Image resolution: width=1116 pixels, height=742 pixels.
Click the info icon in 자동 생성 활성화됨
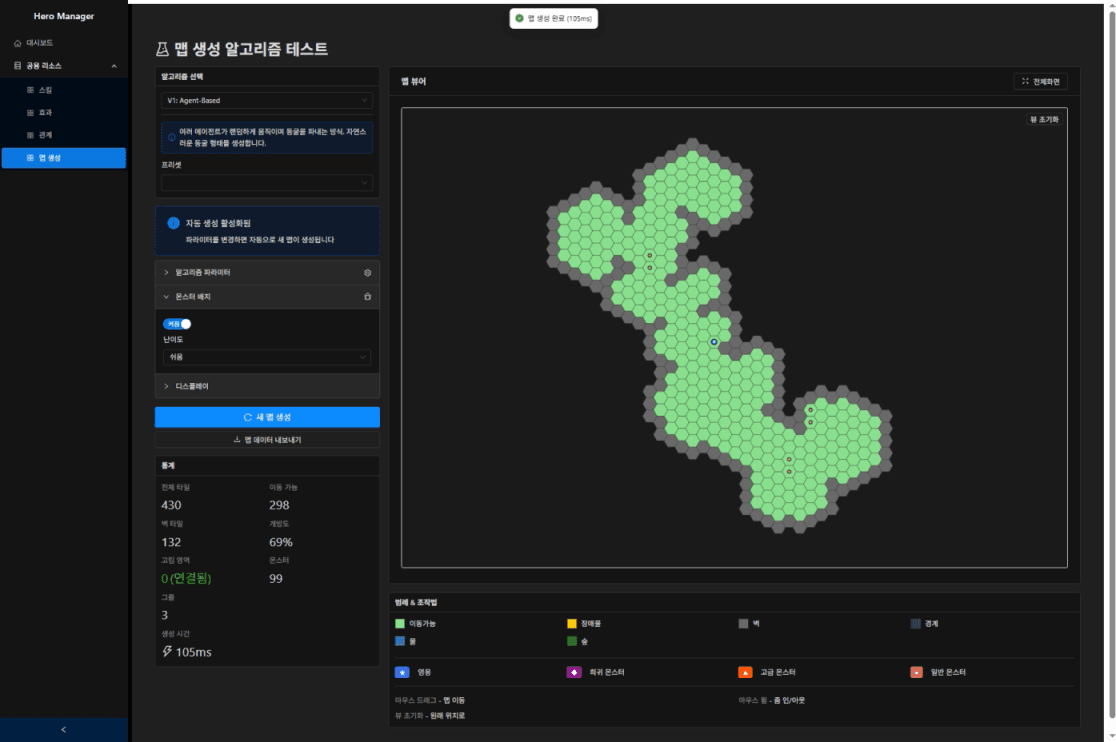[x=173, y=223]
